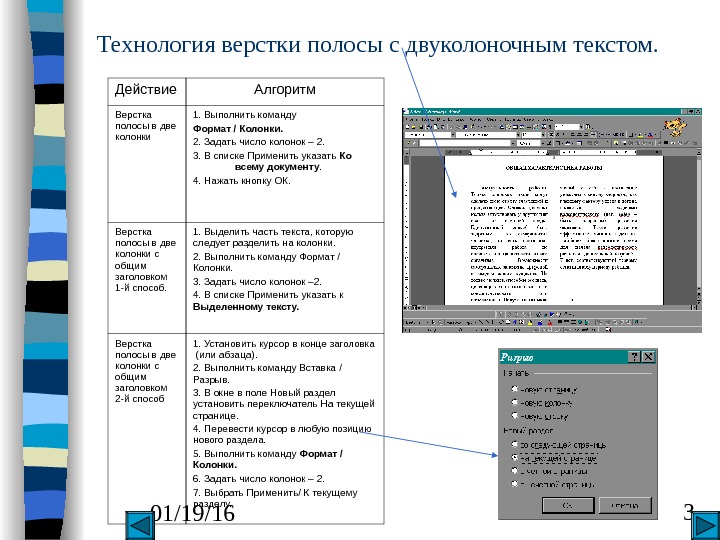The width and height of the screenshot is (720, 540).
Task: Click the font color icon in Word formatting toolbar
Action: (650, 135)
